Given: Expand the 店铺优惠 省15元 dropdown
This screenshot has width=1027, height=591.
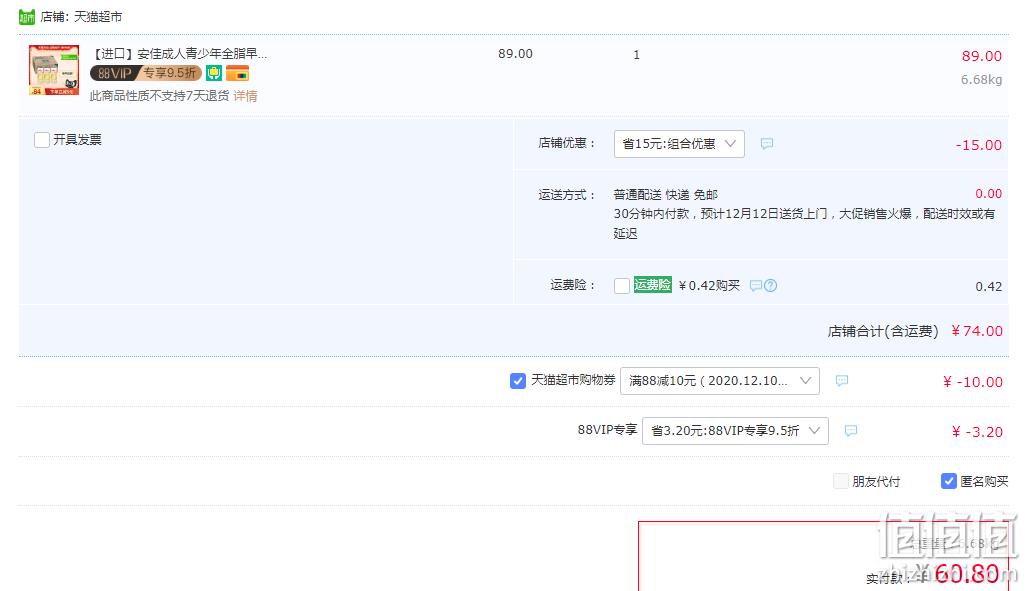Looking at the screenshot, I should pyautogui.click(x=679, y=144).
